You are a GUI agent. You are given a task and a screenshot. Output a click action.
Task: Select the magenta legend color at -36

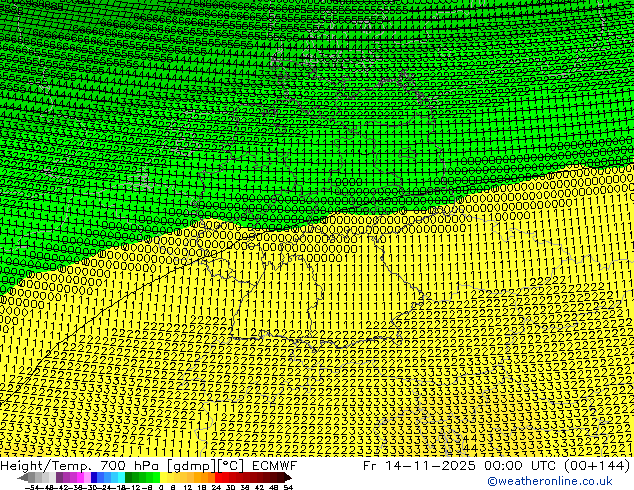[x=80, y=477]
